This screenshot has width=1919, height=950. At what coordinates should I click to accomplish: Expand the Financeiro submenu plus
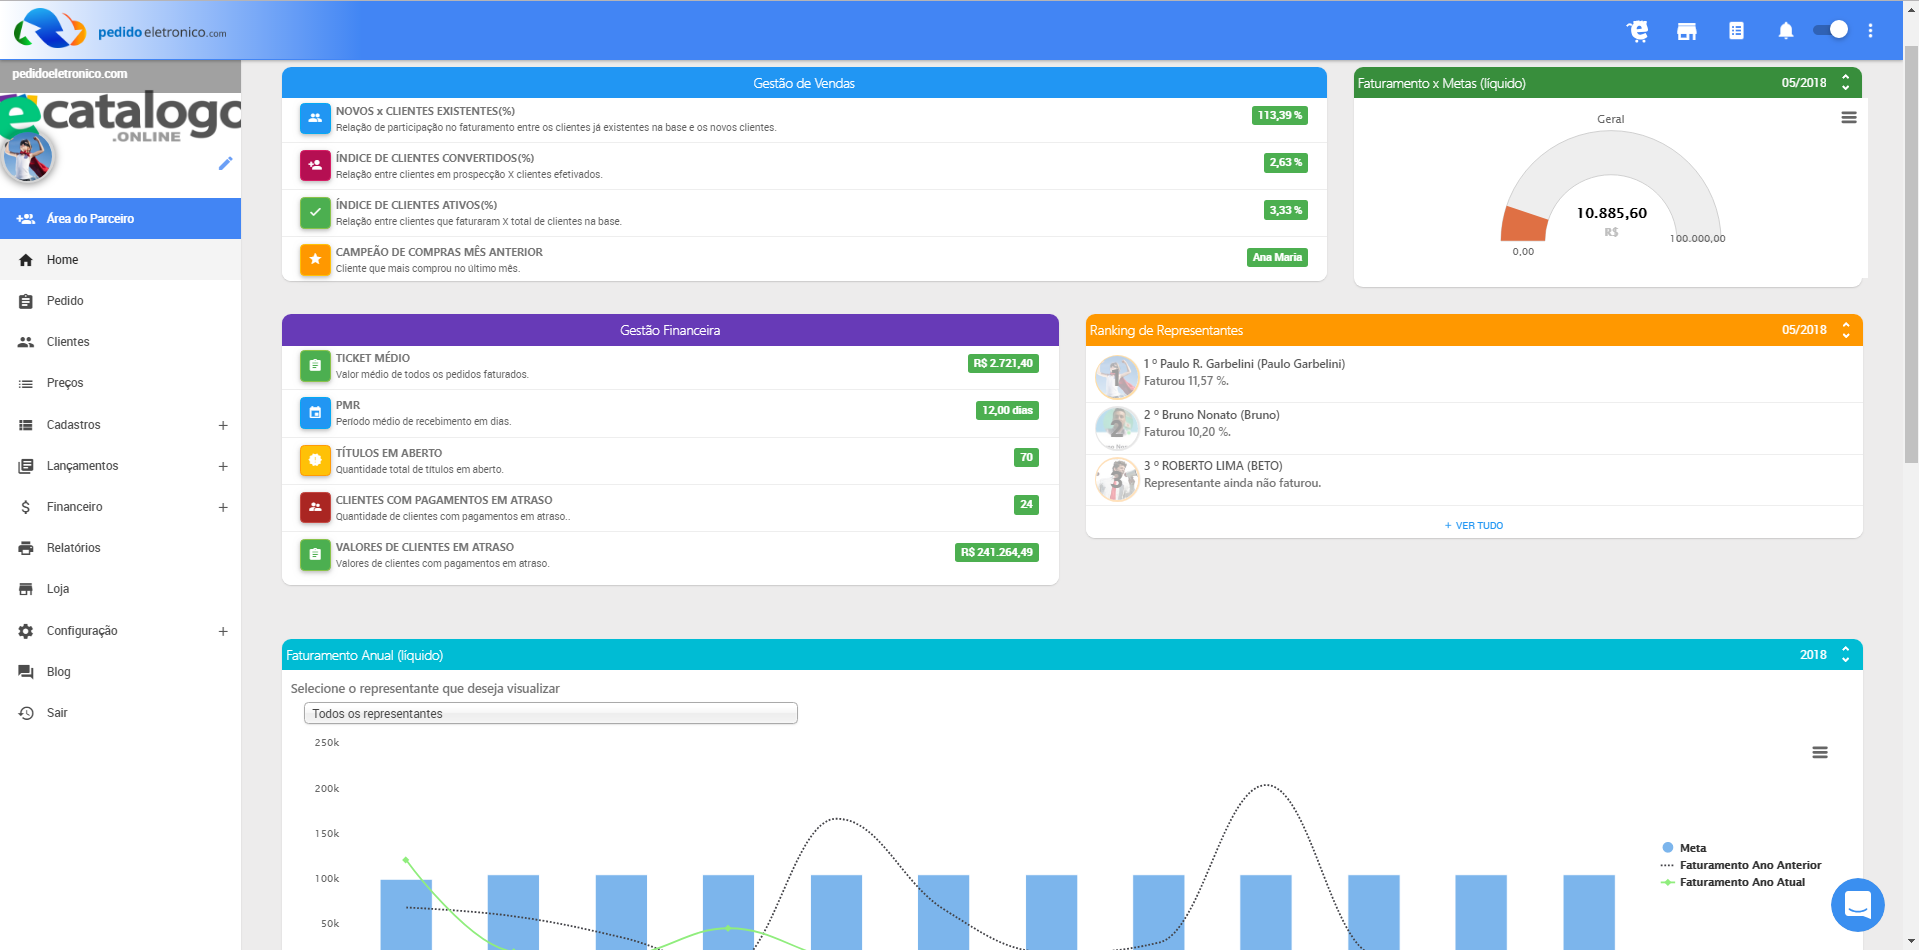click(223, 507)
